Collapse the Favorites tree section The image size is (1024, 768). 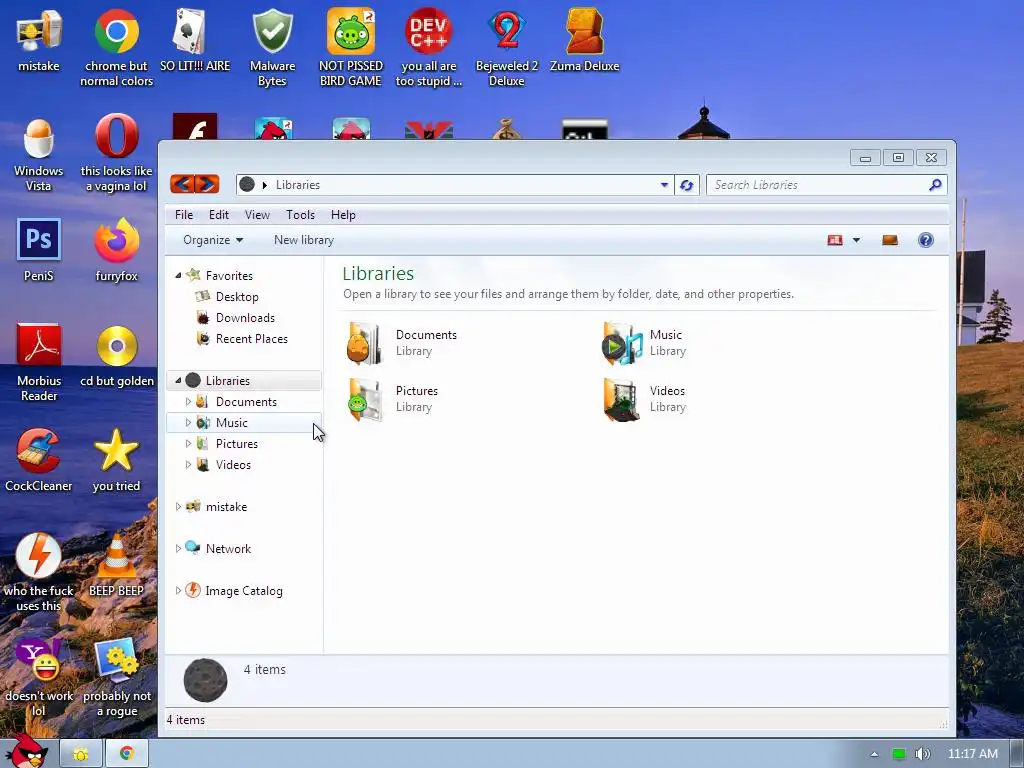click(x=178, y=276)
